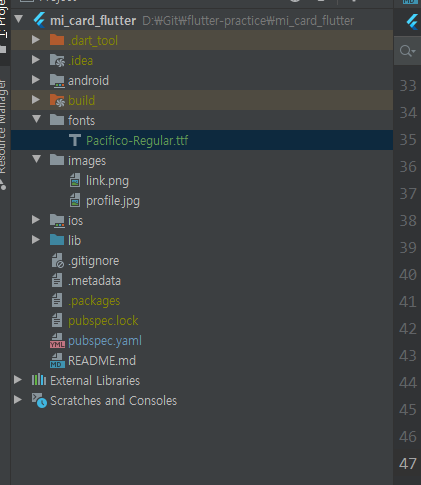This screenshot has width=421, height=485.
Task: Click the editor search magnifier icon
Action: [x=407, y=51]
